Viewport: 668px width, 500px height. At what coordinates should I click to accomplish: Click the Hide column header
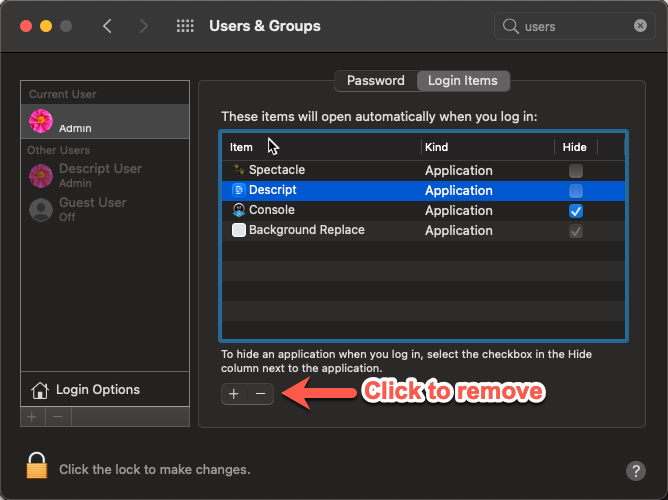[x=576, y=147]
